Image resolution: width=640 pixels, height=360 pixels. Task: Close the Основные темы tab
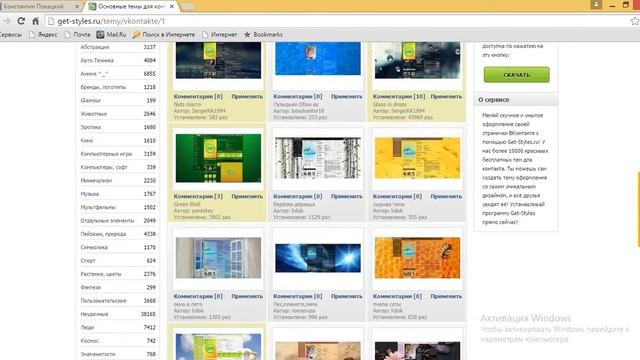[172, 7]
